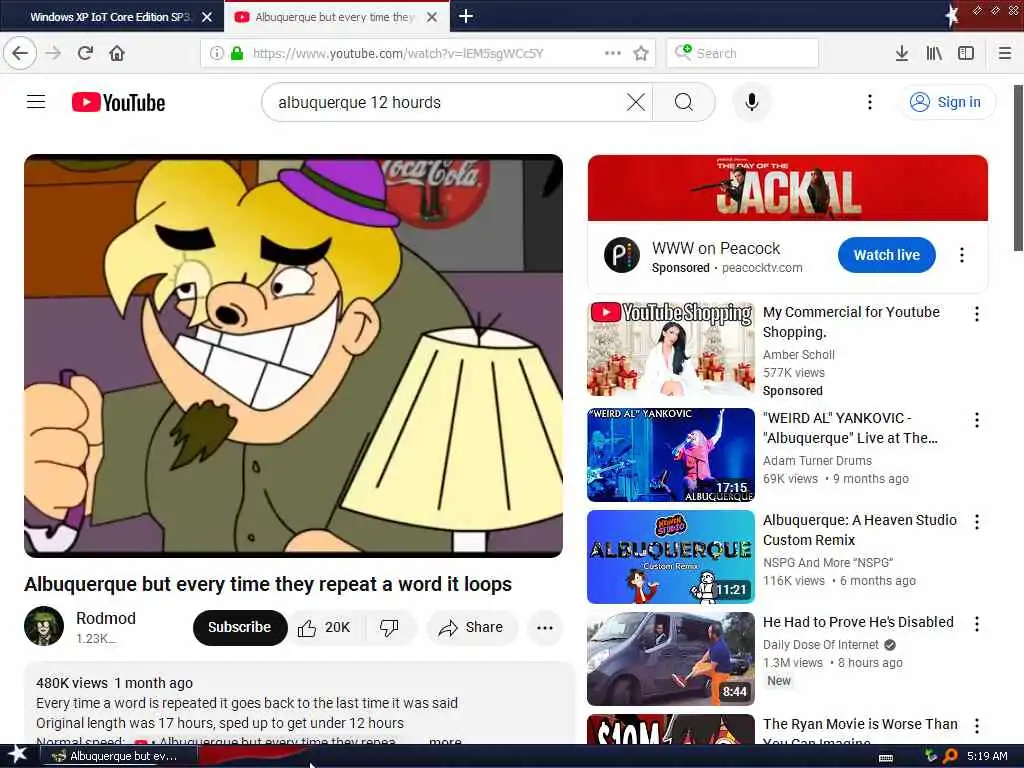Open more actions menu beside Share
This screenshot has width=1024, height=768.
tap(545, 628)
